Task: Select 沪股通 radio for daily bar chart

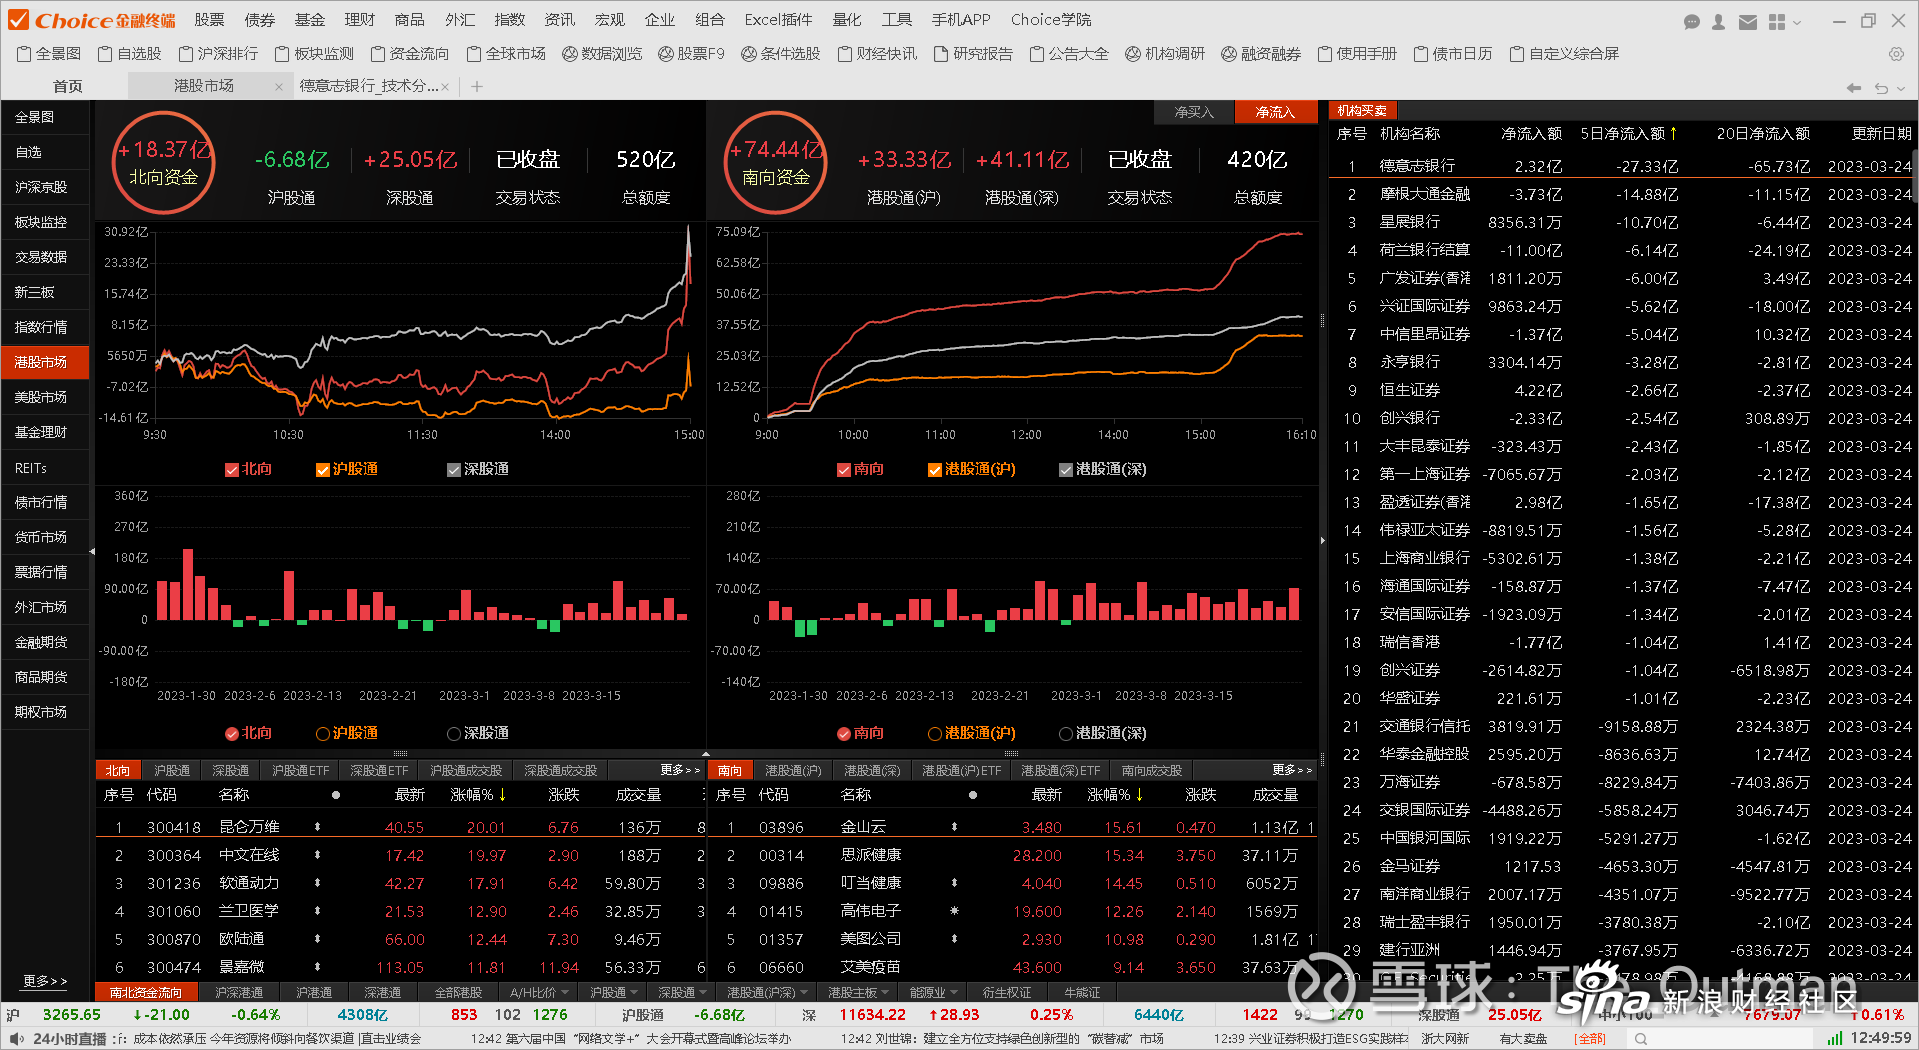Action: click(323, 734)
